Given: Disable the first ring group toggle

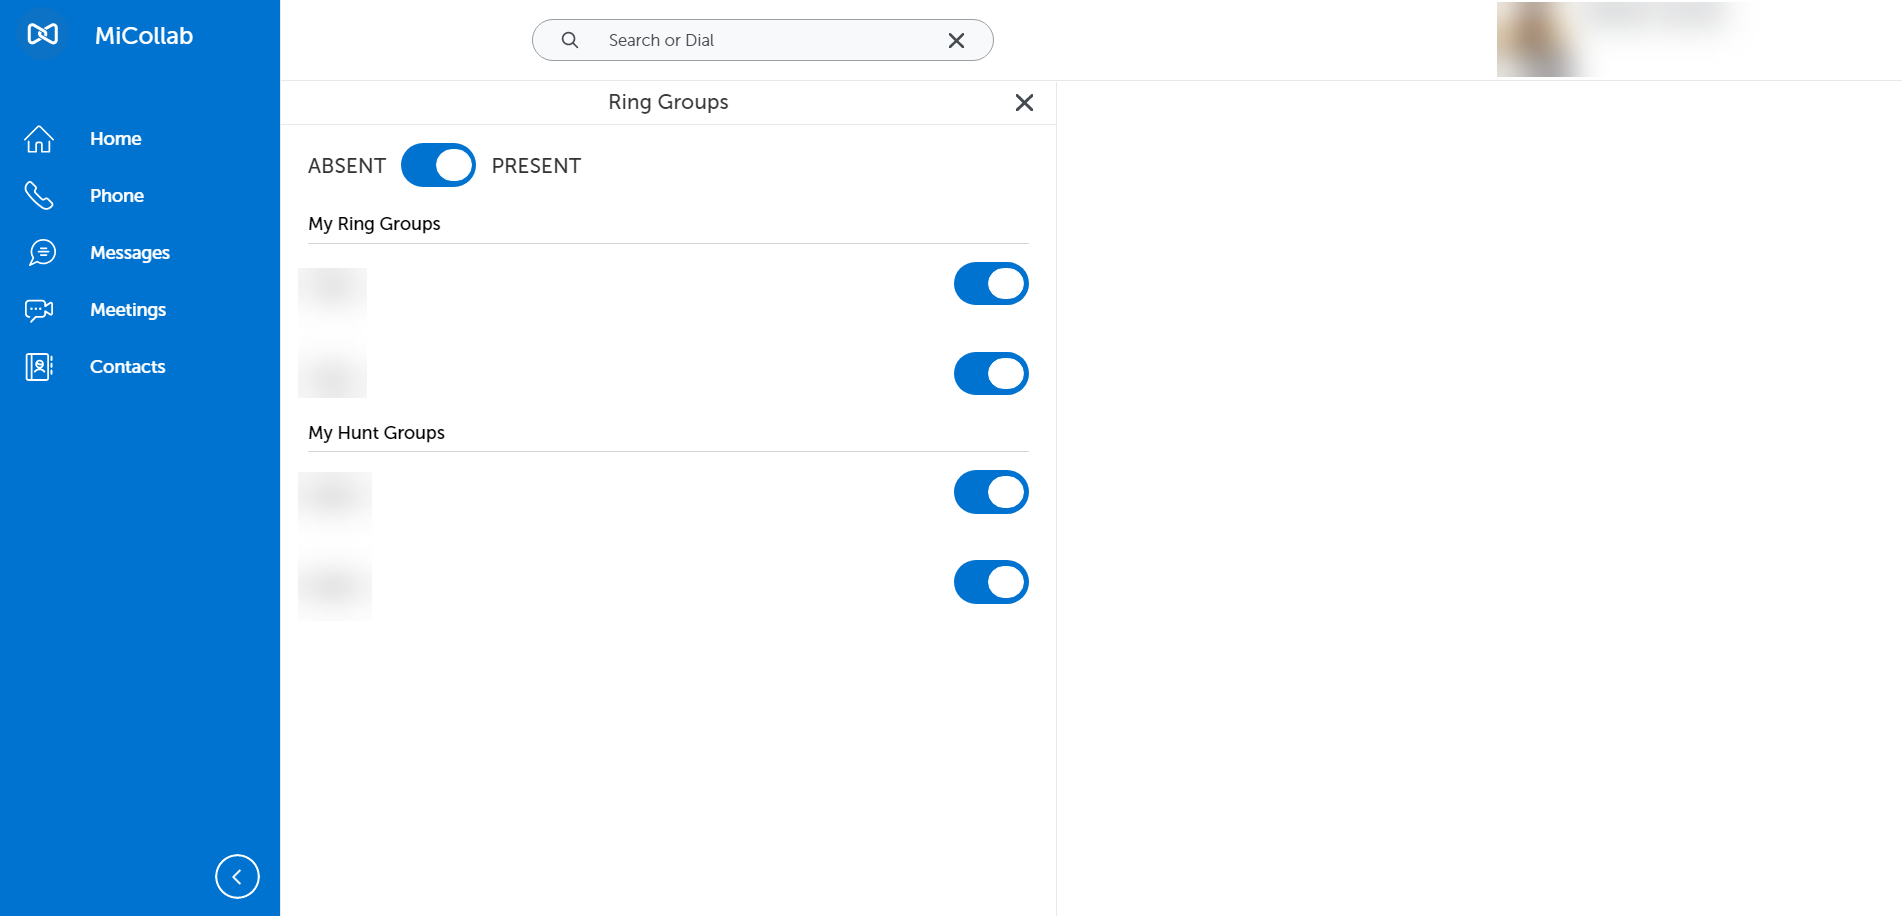Looking at the screenshot, I should click(991, 283).
